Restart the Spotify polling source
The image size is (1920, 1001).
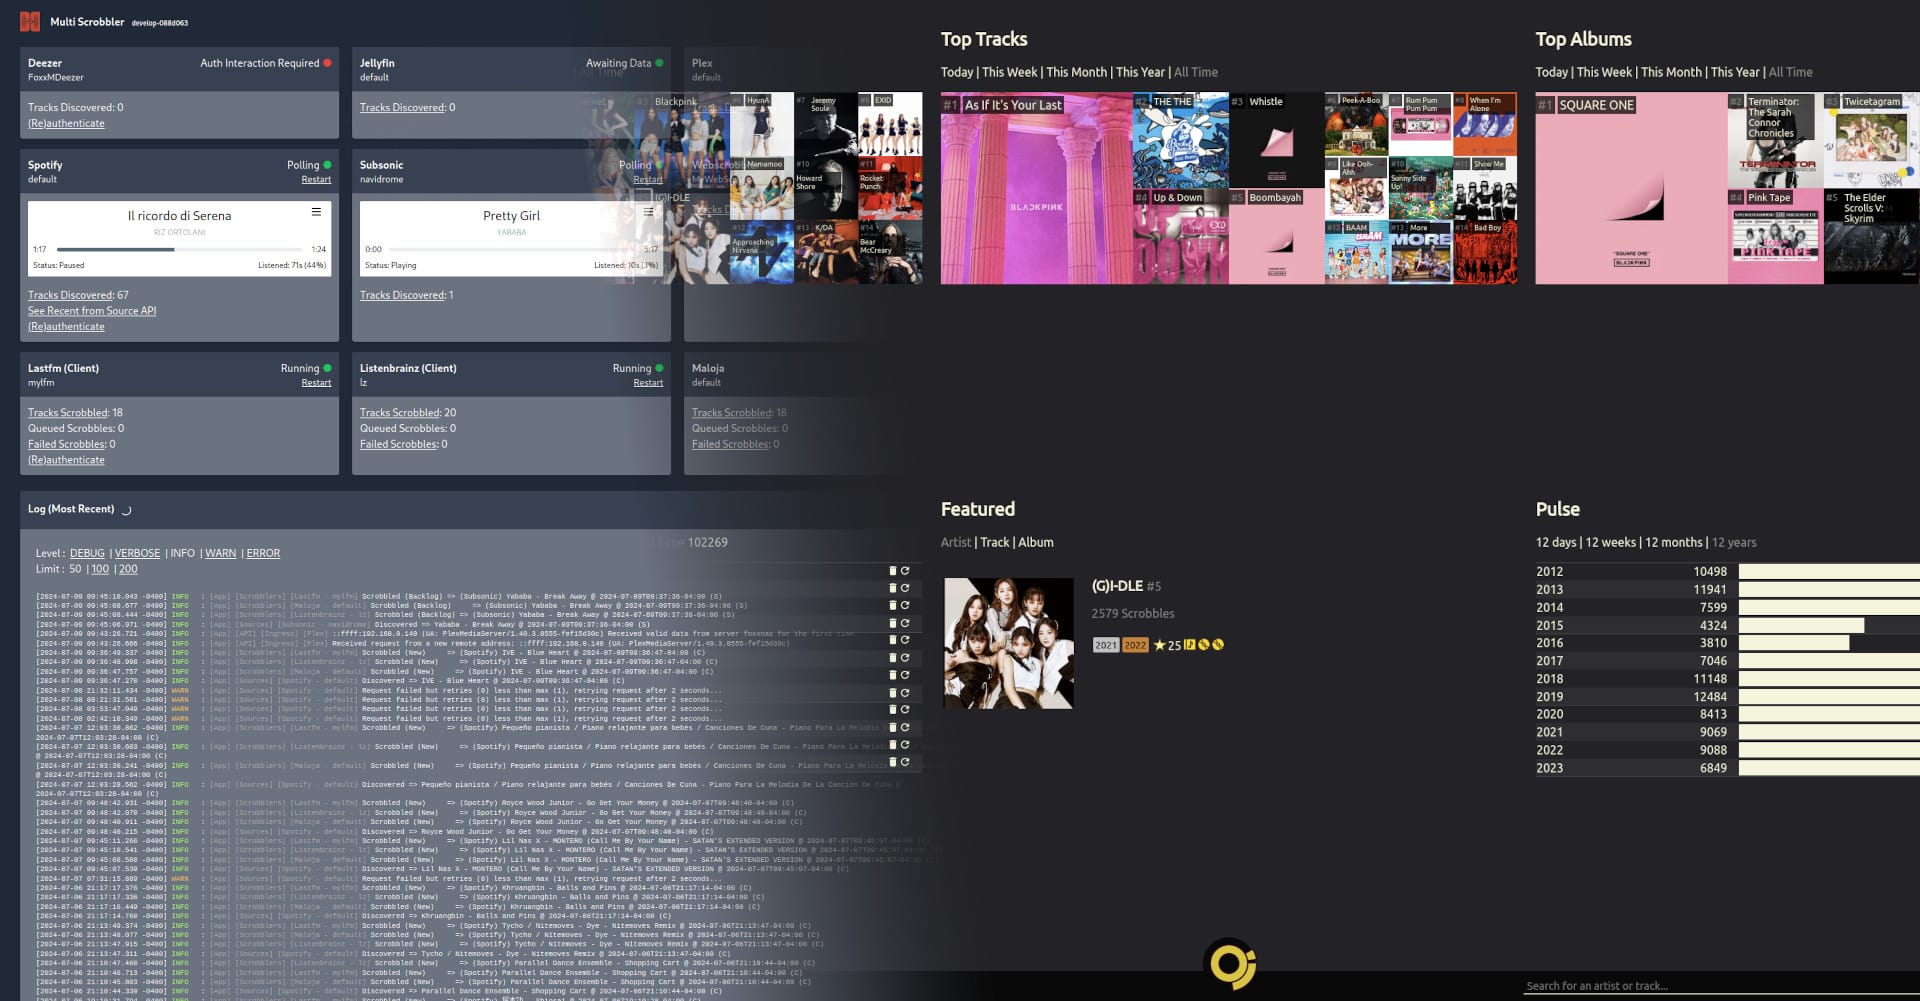316,178
